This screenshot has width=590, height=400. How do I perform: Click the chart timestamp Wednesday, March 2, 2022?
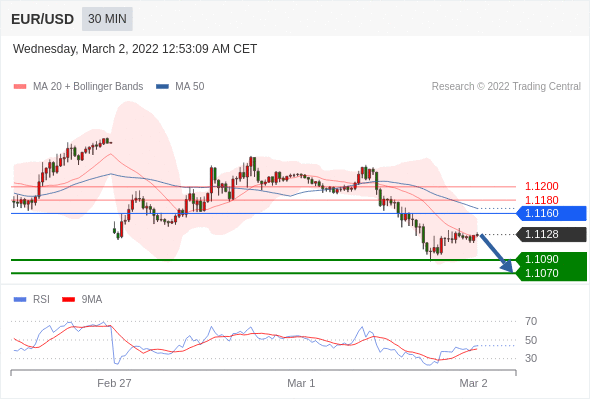[135, 49]
